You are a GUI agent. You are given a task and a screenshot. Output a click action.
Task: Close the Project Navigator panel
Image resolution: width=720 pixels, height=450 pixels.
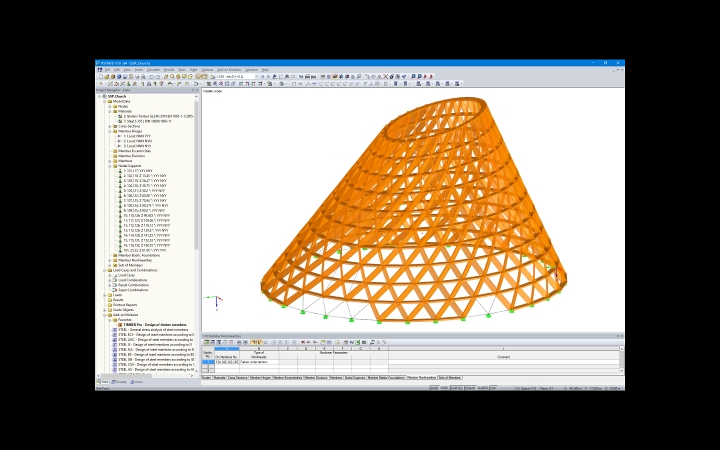coord(197,90)
